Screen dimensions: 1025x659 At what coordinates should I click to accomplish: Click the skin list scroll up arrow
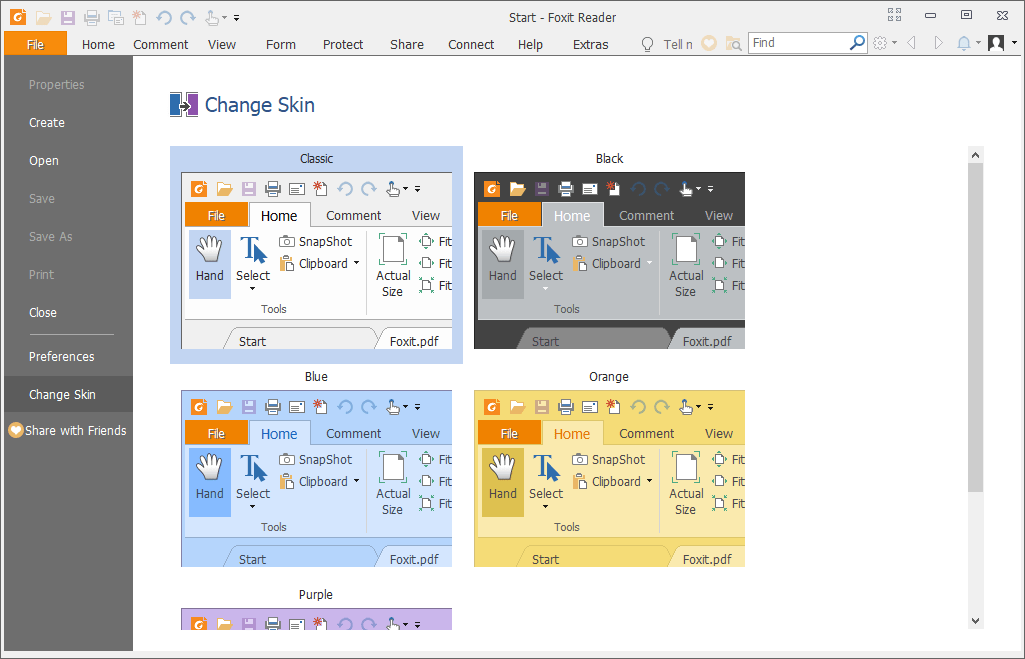point(975,155)
